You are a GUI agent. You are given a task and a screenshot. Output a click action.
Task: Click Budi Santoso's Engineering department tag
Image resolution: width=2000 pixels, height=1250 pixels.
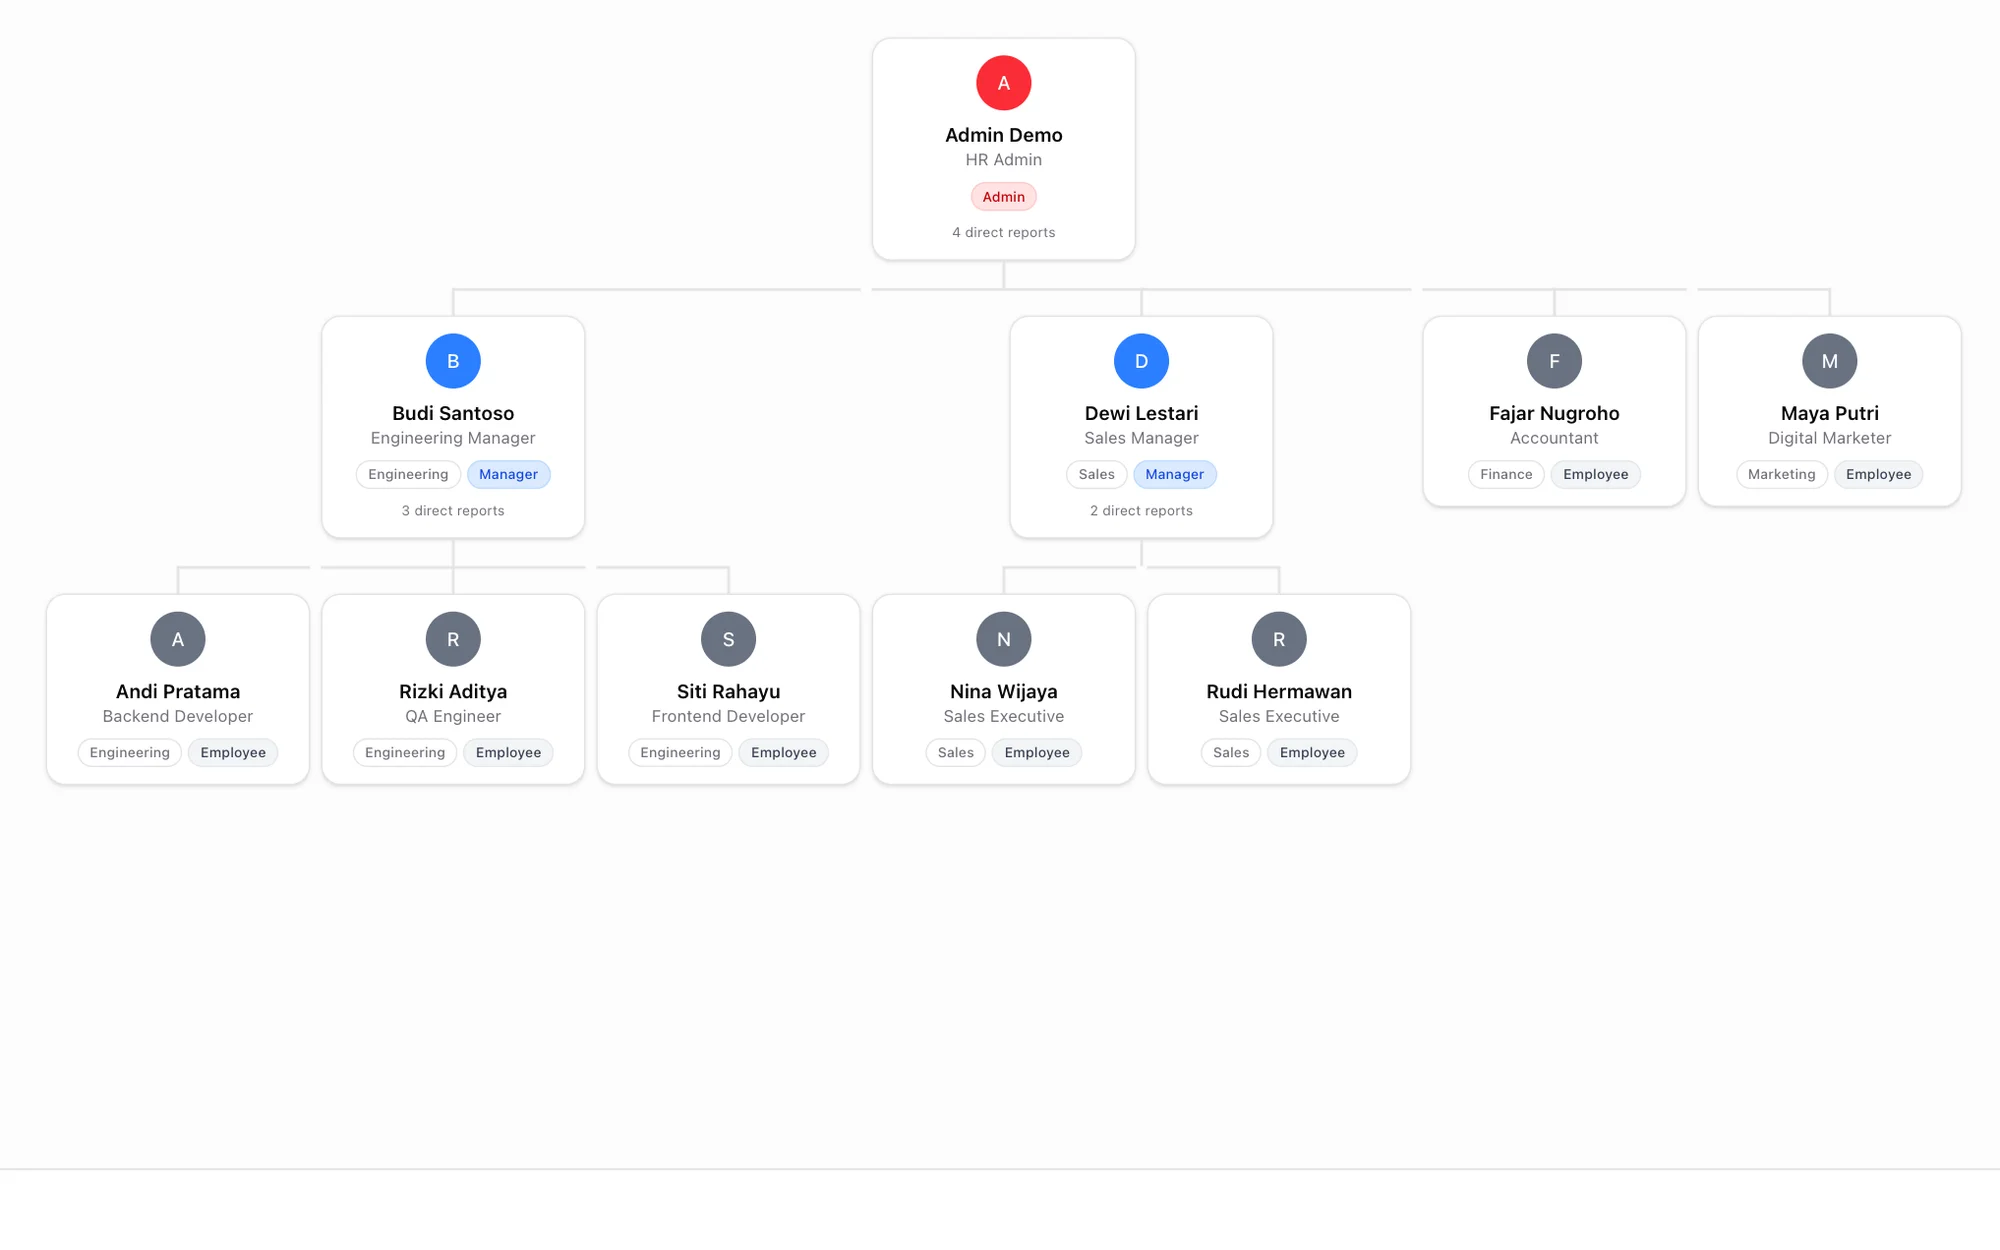pyautogui.click(x=408, y=474)
